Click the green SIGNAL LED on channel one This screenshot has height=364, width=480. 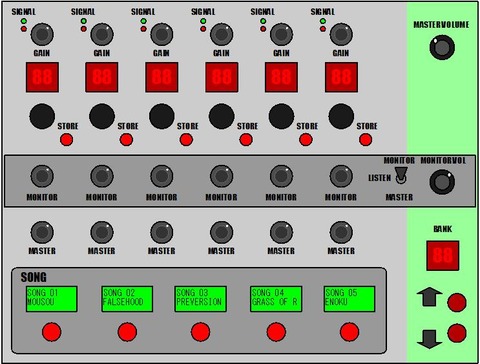(x=24, y=21)
